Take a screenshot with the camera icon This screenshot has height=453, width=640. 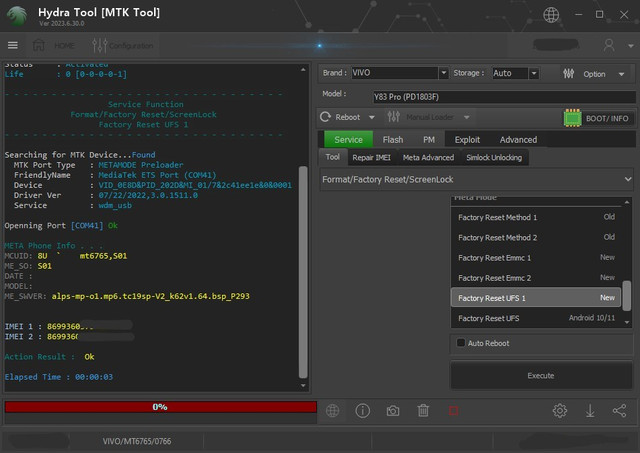[393, 411]
